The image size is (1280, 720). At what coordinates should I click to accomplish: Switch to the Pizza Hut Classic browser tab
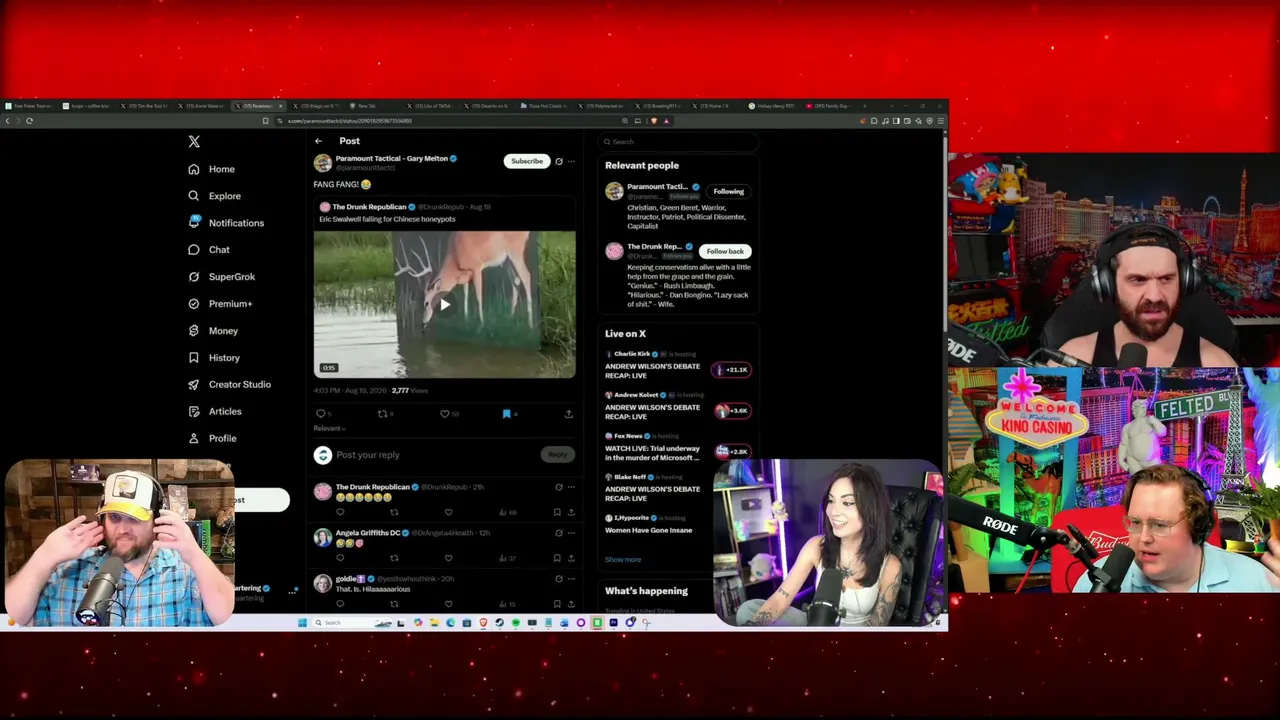pyautogui.click(x=546, y=106)
